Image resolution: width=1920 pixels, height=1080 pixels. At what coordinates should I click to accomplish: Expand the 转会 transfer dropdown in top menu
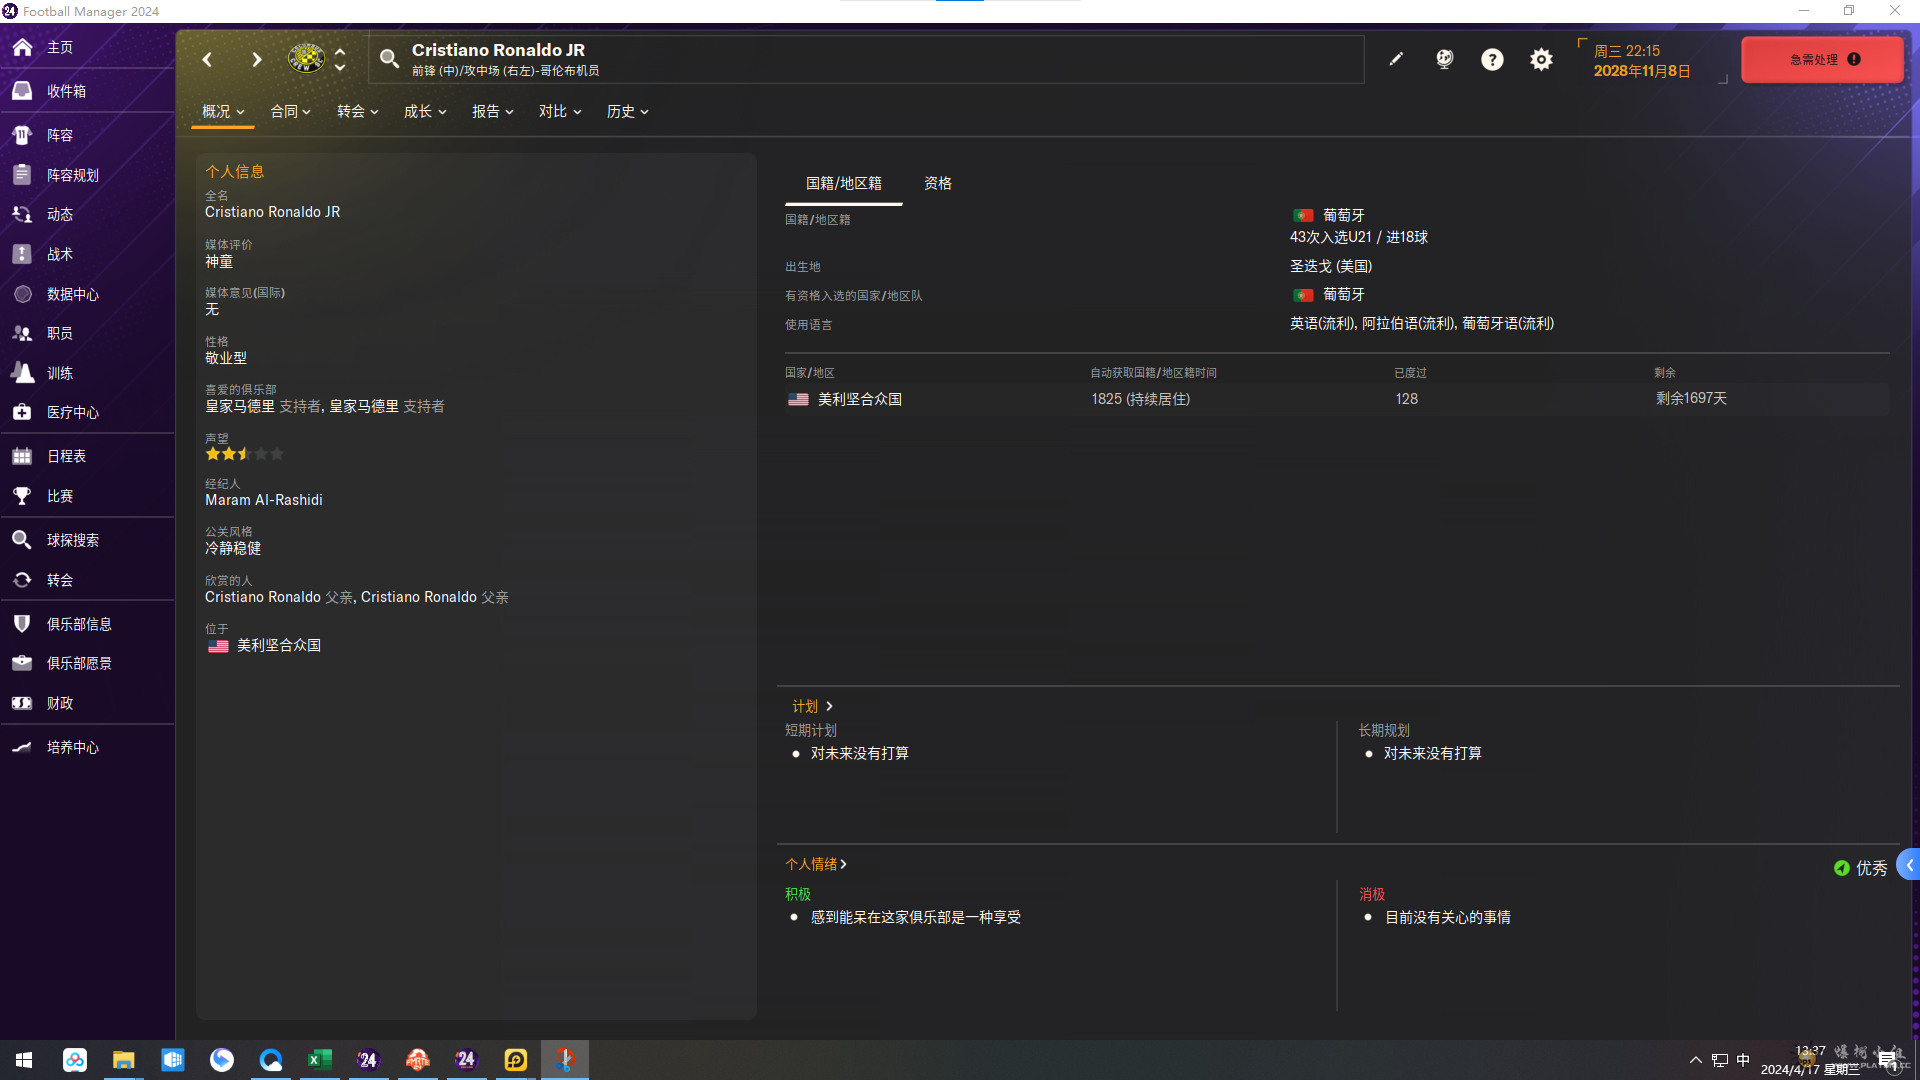(x=357, y=111)
